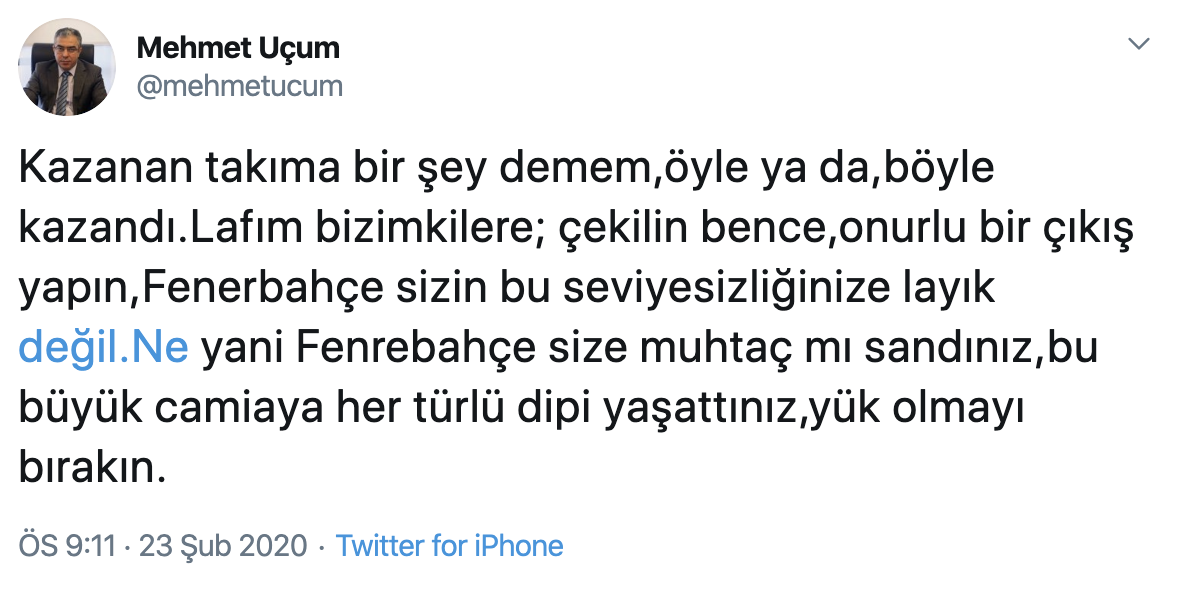Screen dimensions: 1184x592
Task: Follow the blue değil.Ne link
Action: [103, 350]
